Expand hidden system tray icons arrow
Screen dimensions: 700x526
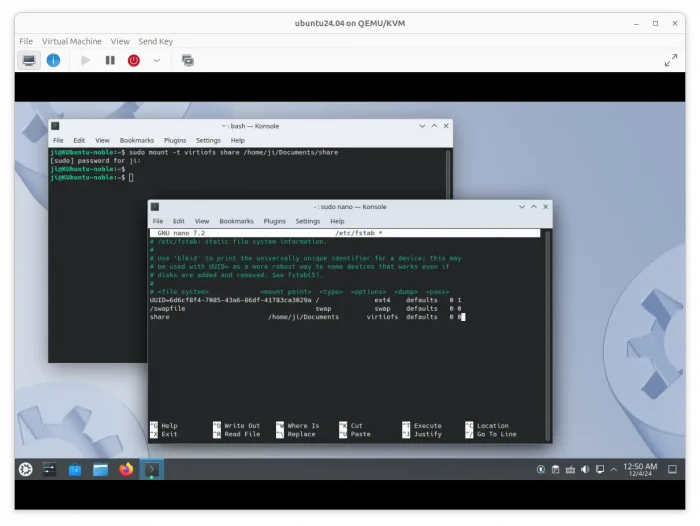614,469
